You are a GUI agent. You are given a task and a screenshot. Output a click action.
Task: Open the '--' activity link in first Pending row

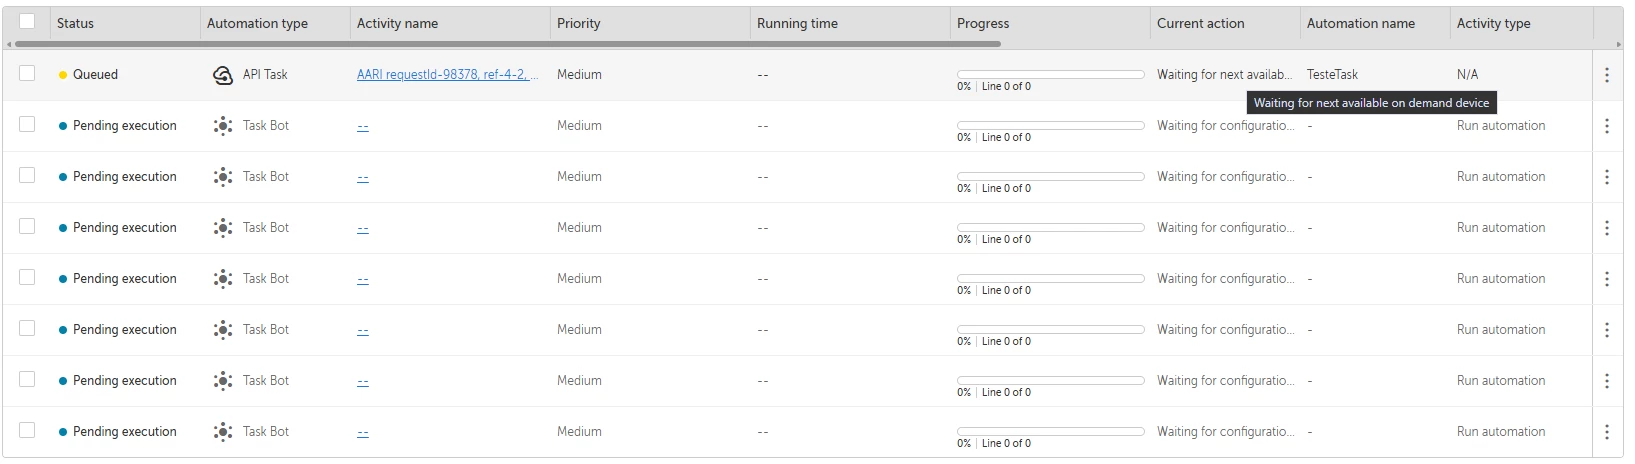click(363, 126)
